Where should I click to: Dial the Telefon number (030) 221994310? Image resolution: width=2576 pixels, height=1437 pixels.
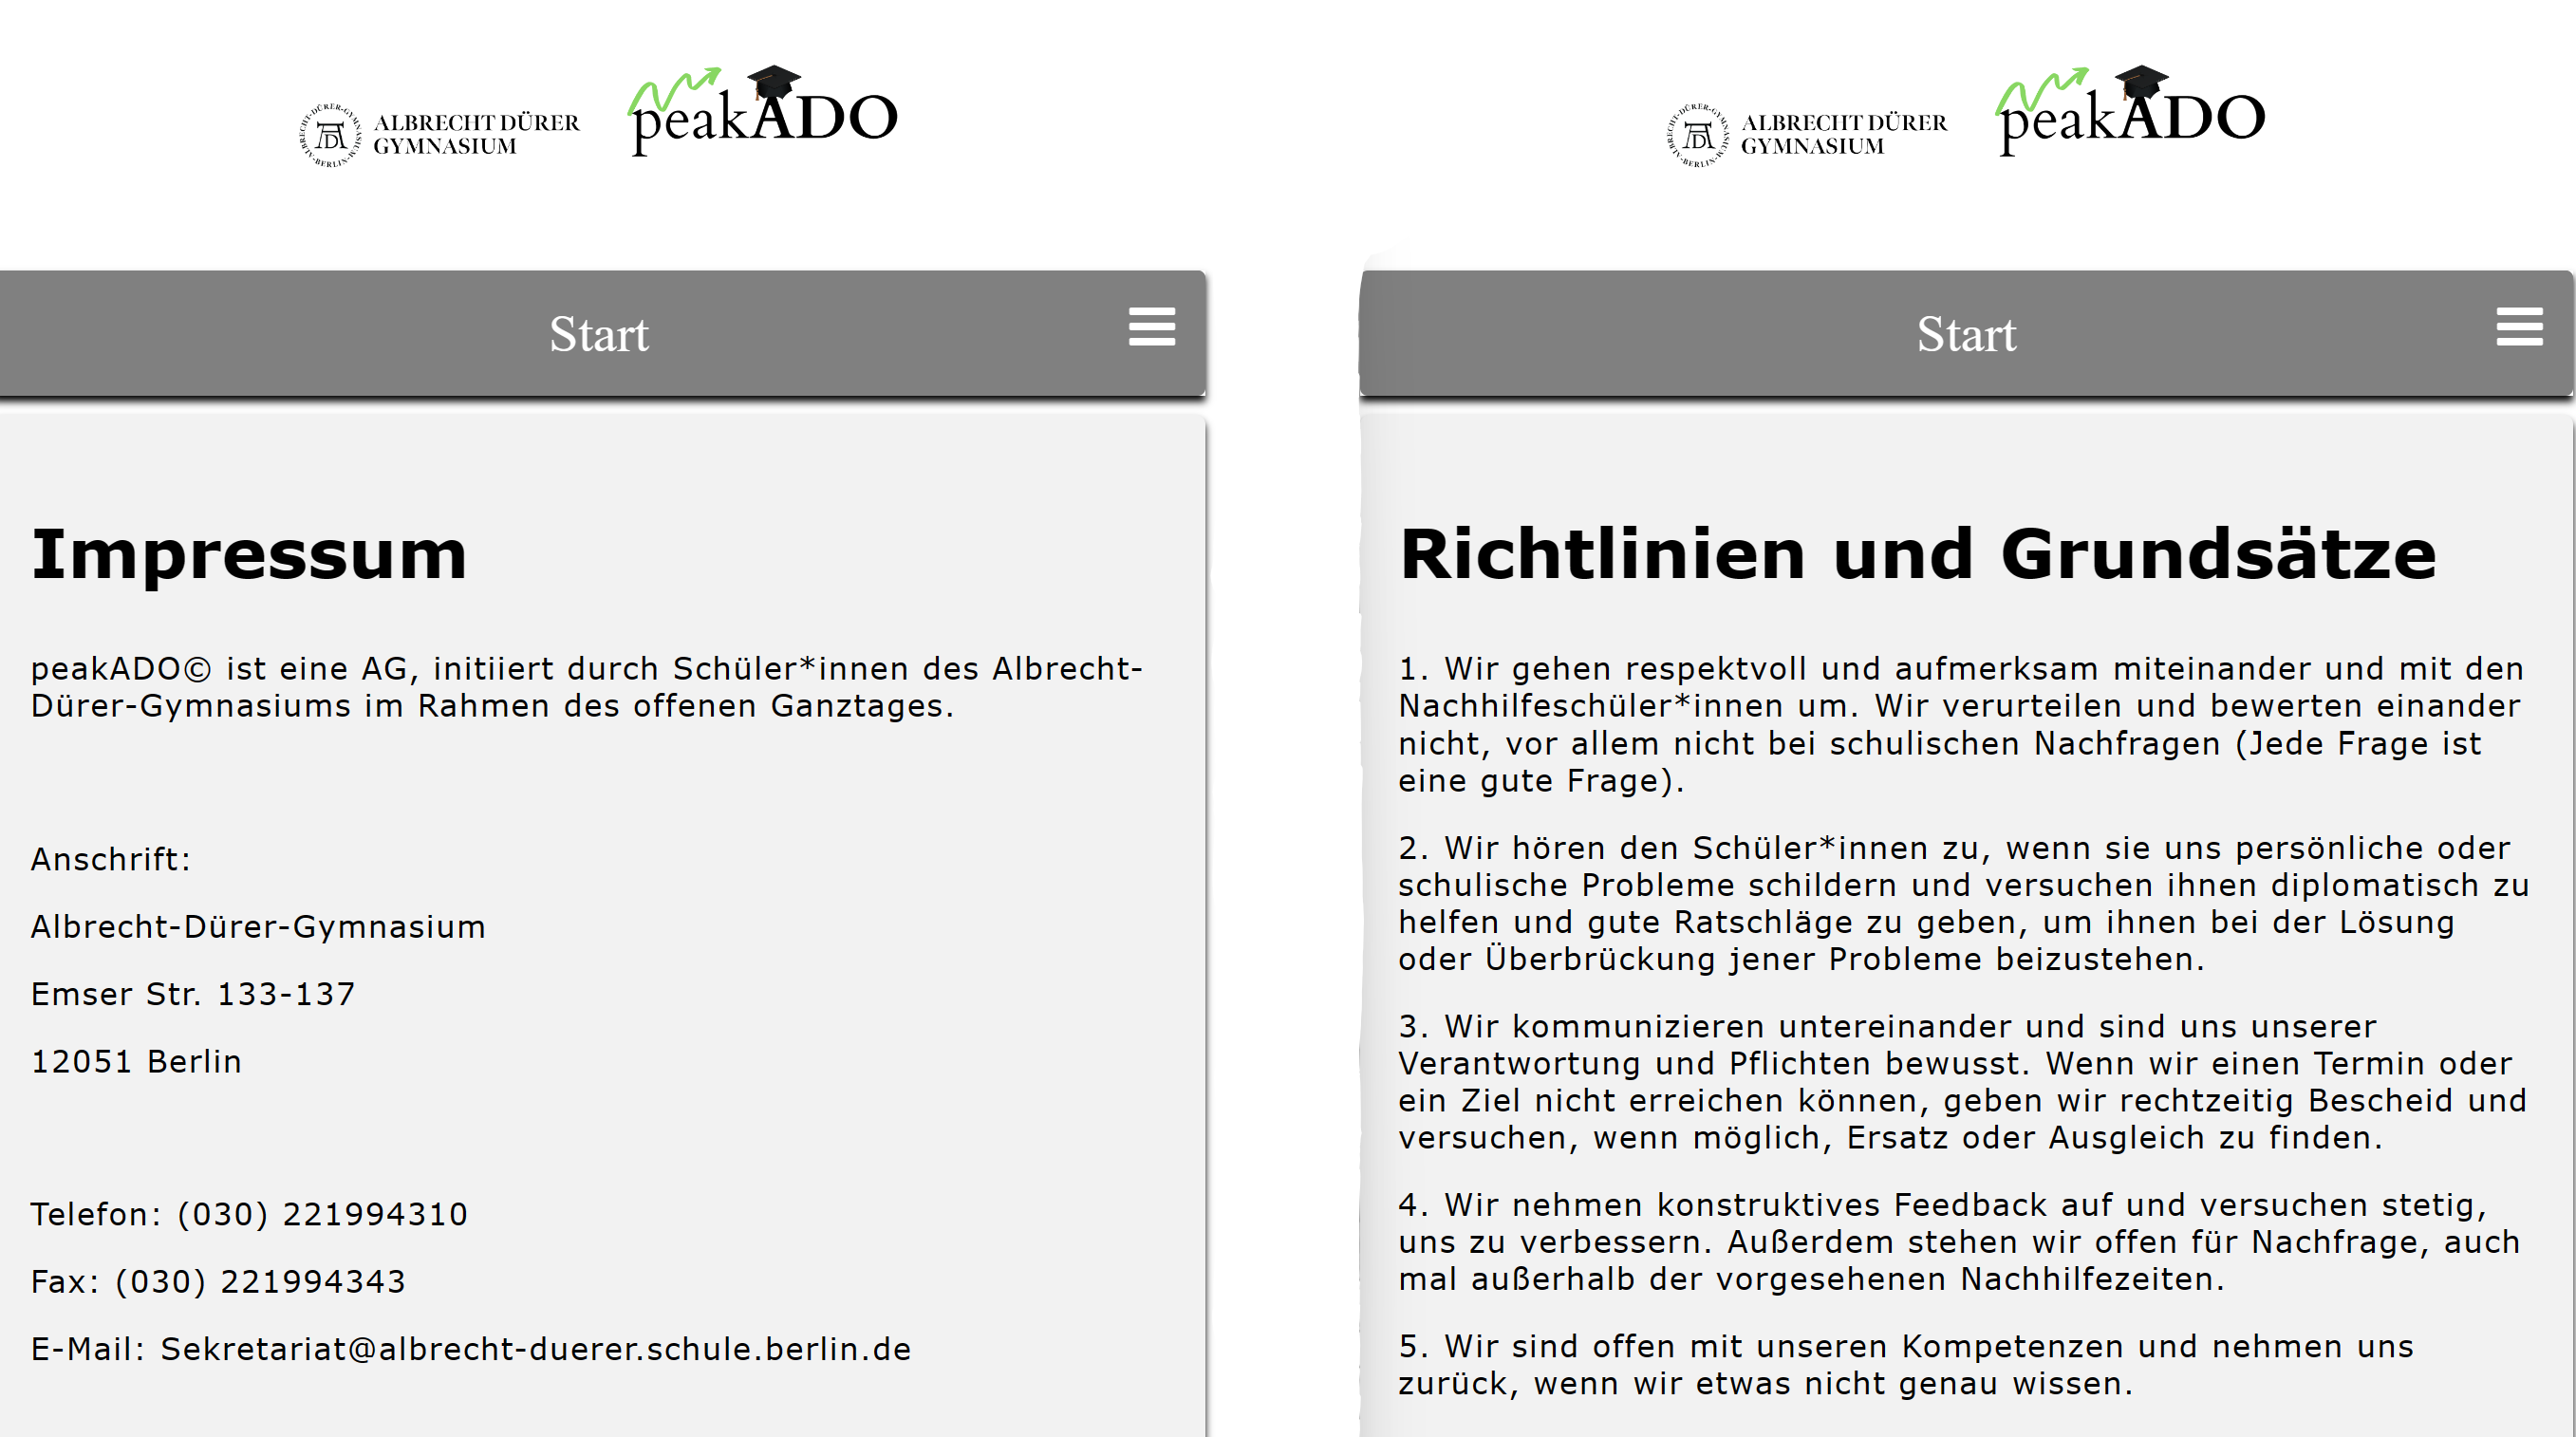tap(320, 1212)
